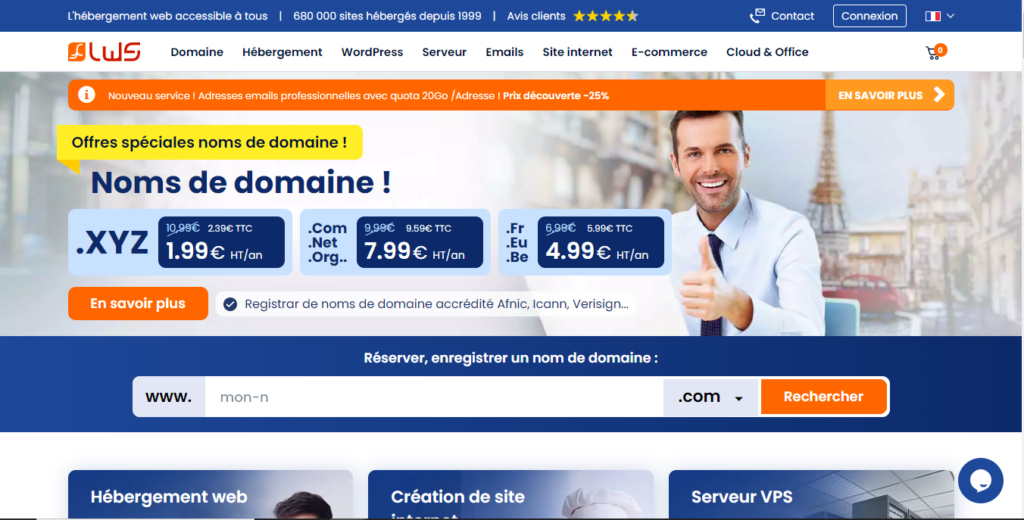The height and width of the screenshot is (520, 1024).
Task: Expand the language selector chevron
Action: coord(950,16)
